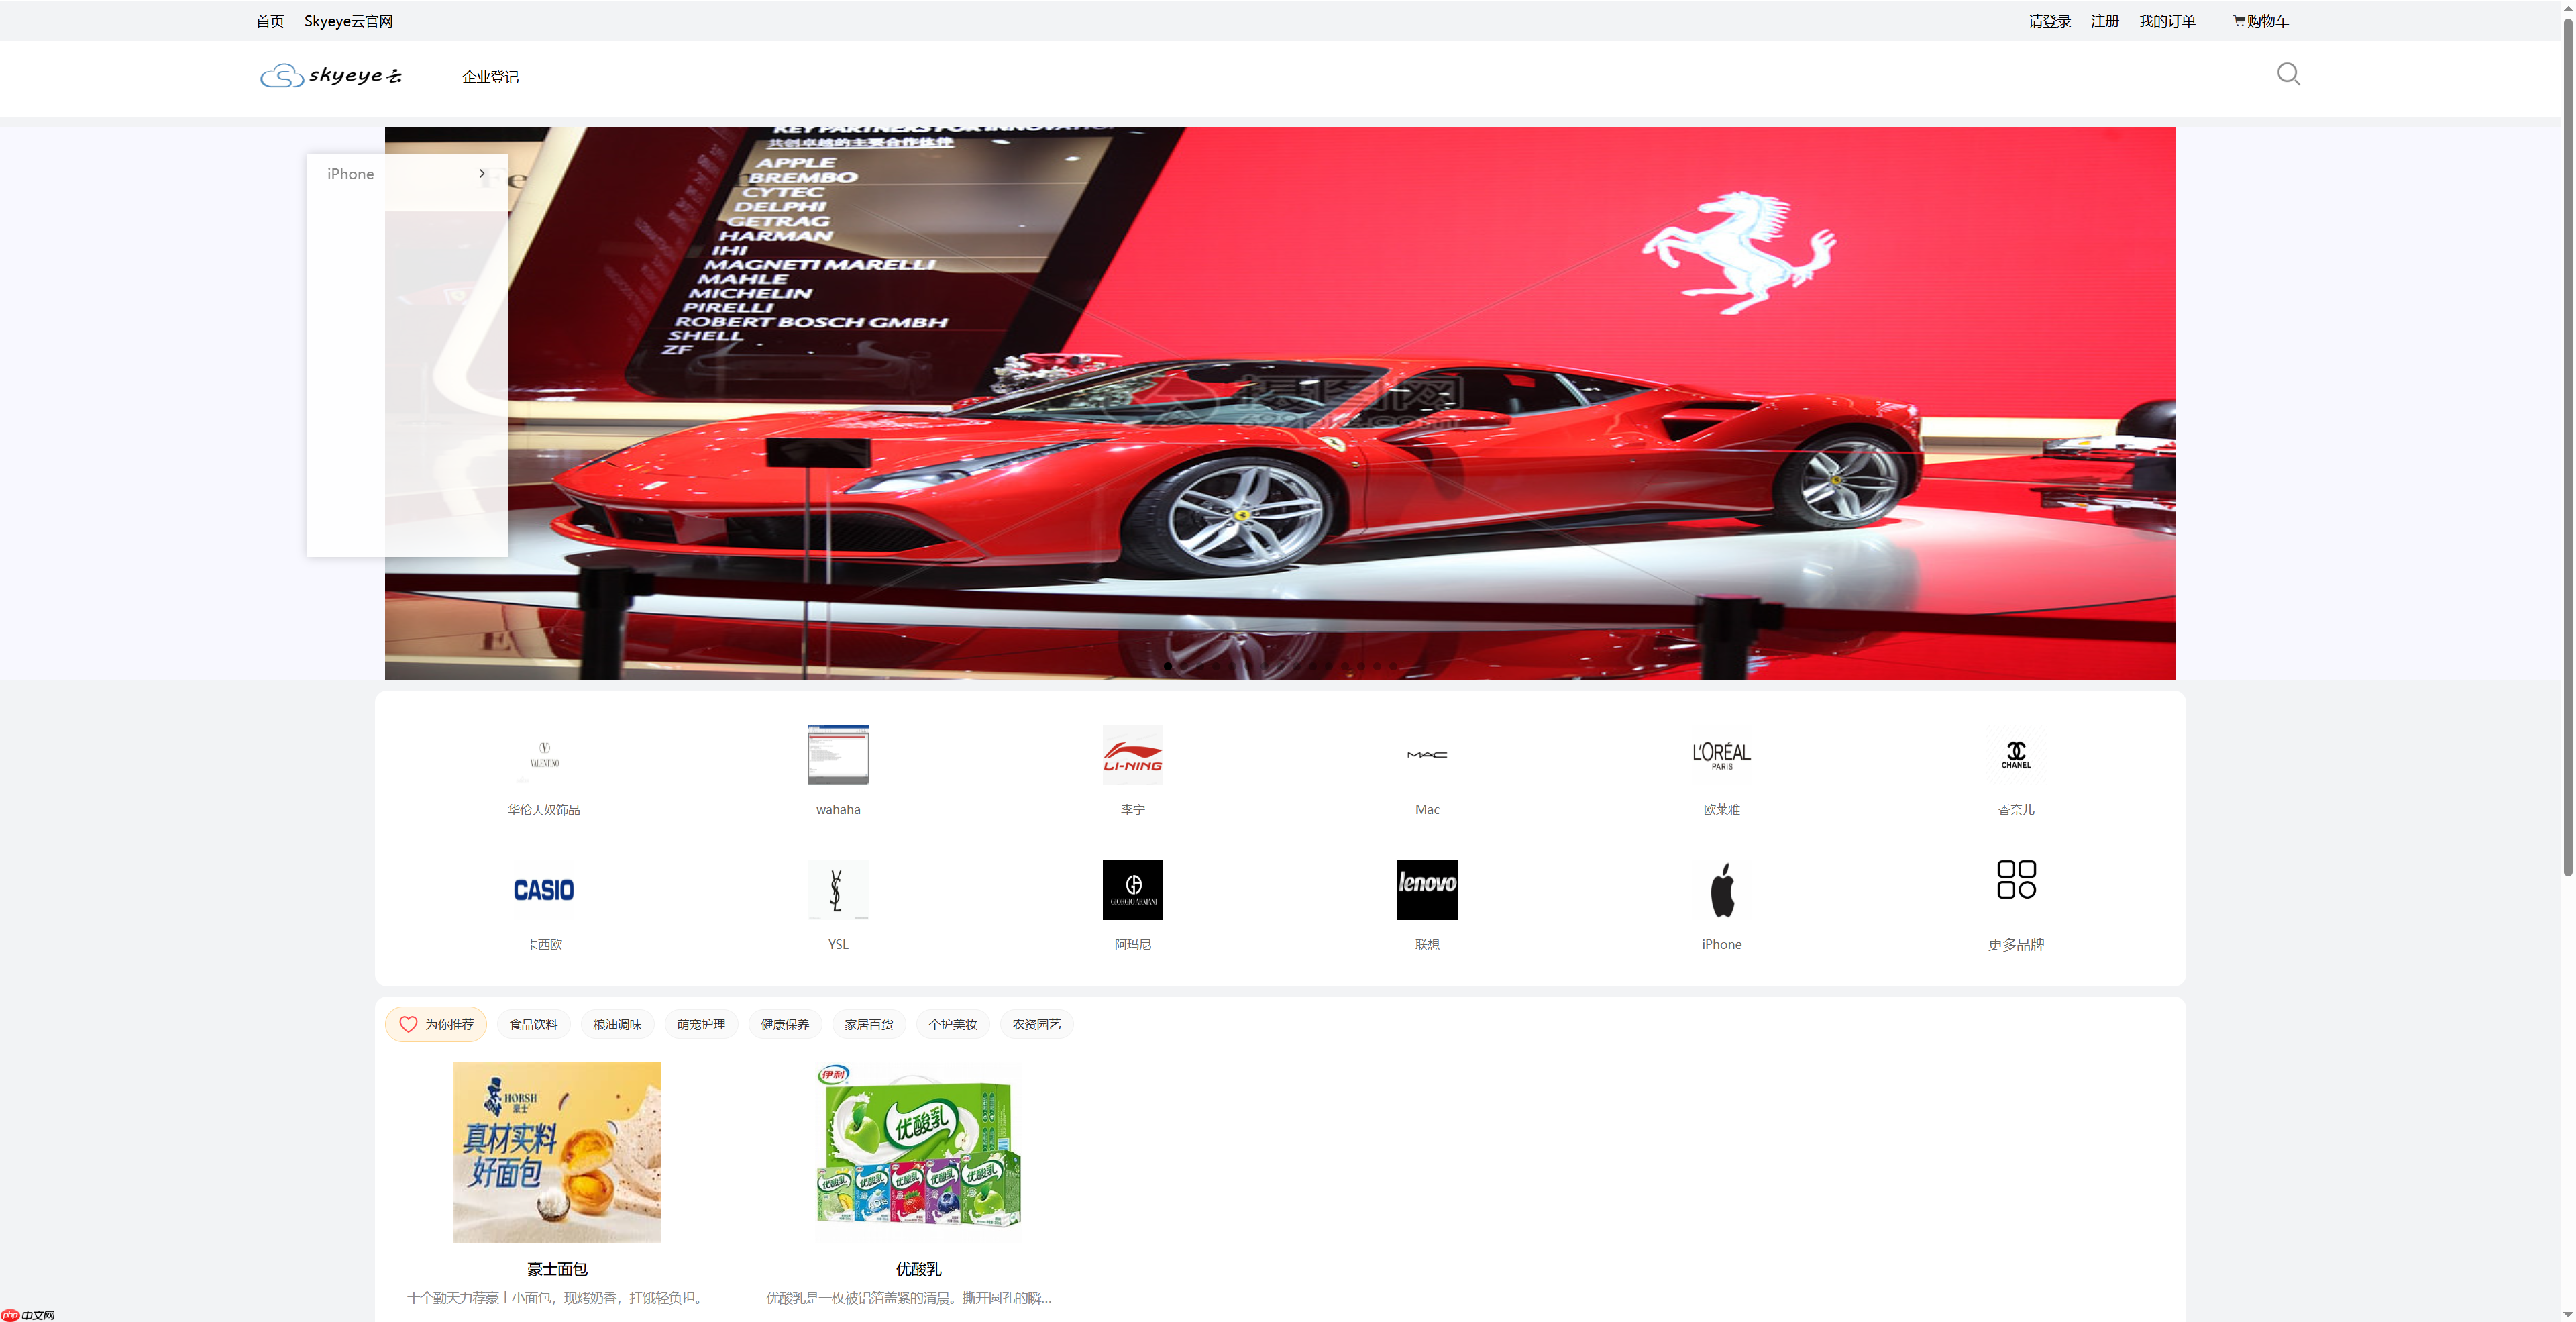Open the Apple iPhone brand icon

coord(1721,889)
